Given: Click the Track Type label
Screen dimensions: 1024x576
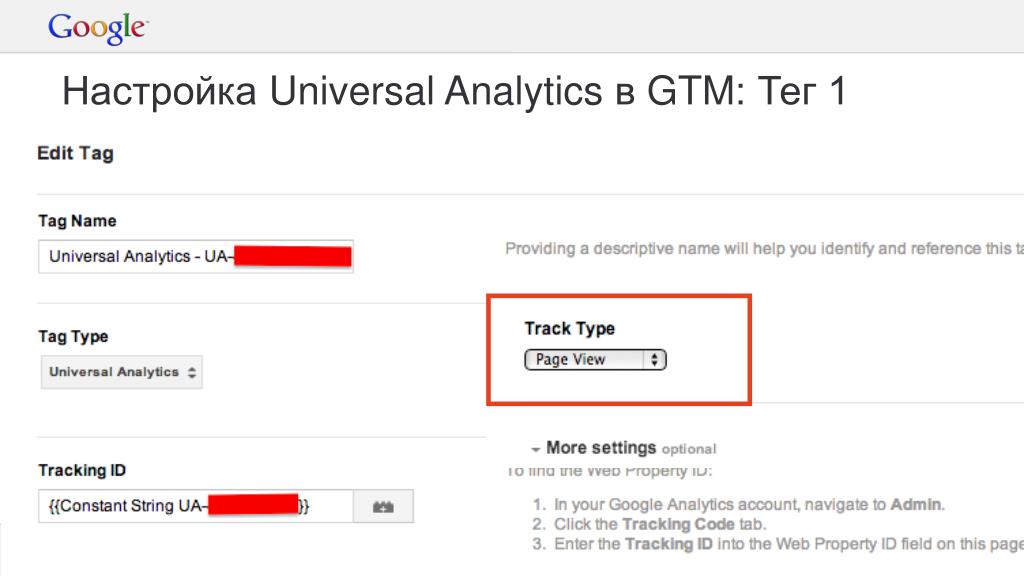Looking at the screenshot, I should coord(569,328).
